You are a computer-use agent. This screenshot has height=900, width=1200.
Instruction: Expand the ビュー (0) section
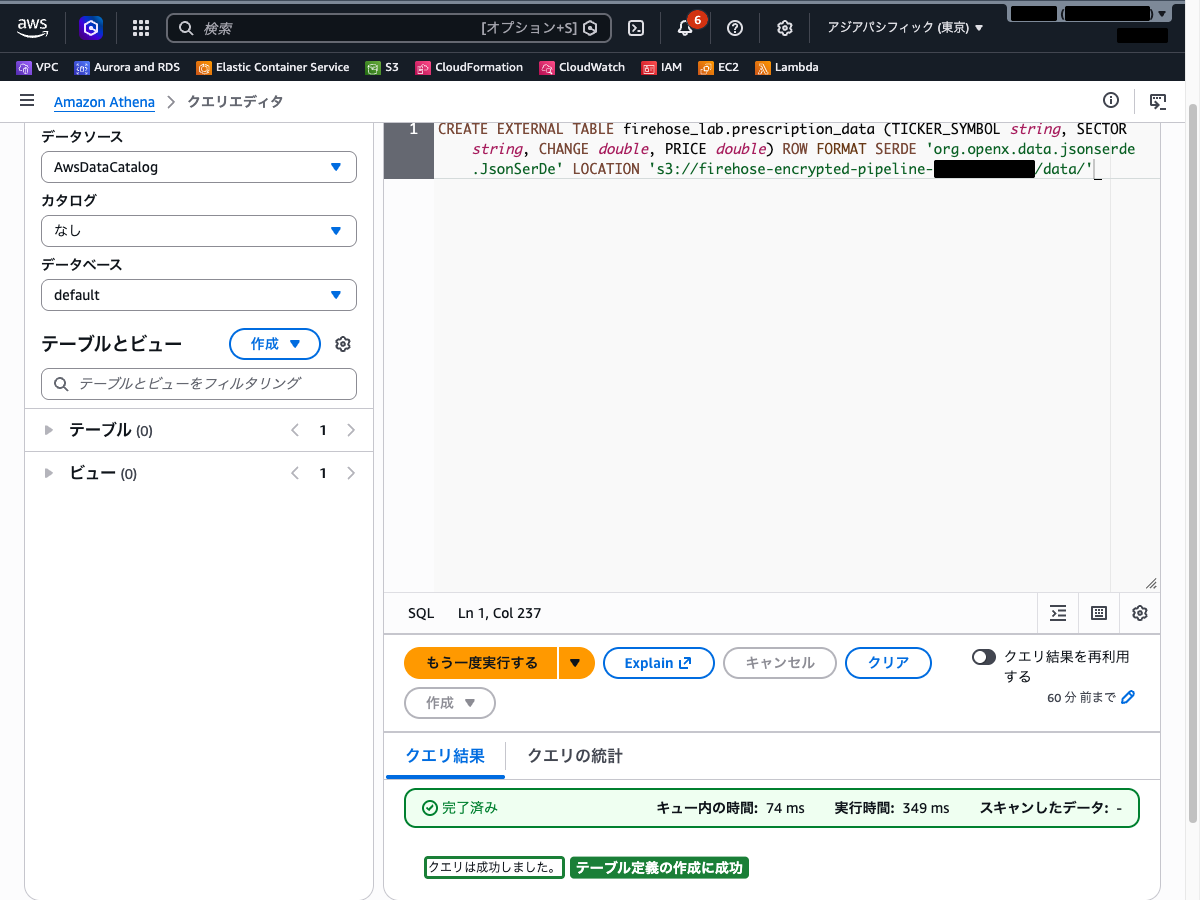[x=49, y=473]
